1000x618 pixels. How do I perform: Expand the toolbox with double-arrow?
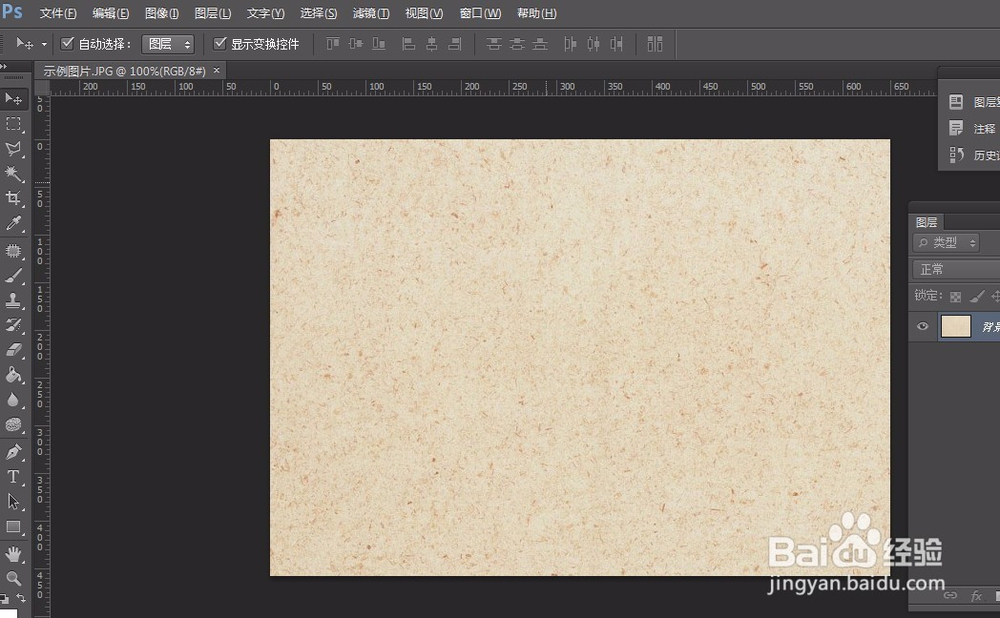click(4, 66)
